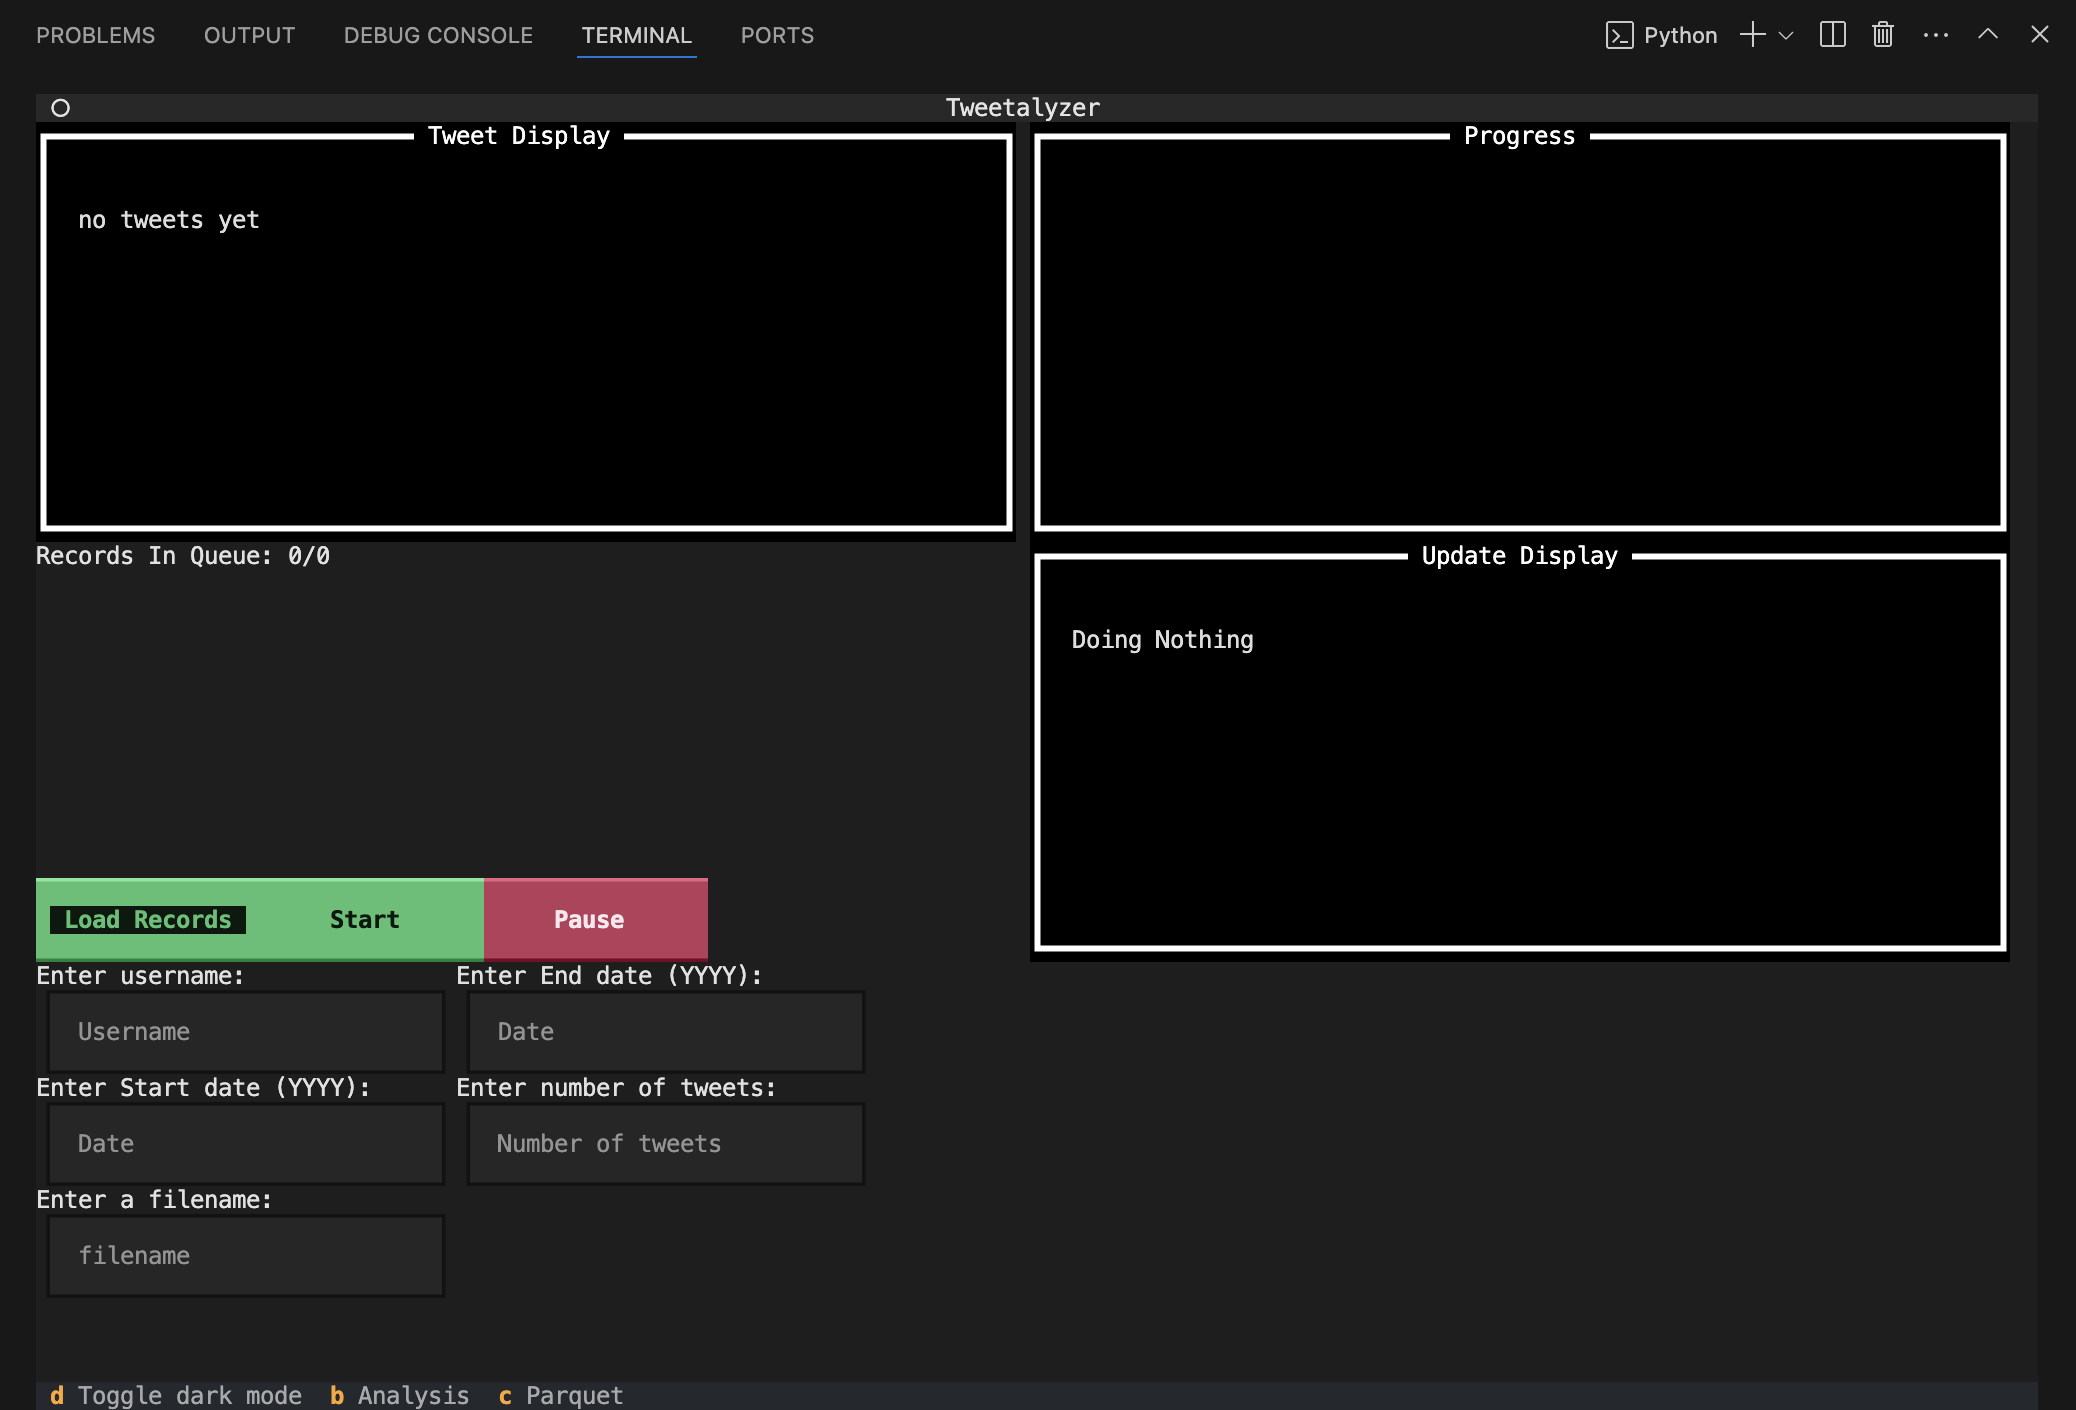Switch to the PROBLEMS tab

(96, 35)
